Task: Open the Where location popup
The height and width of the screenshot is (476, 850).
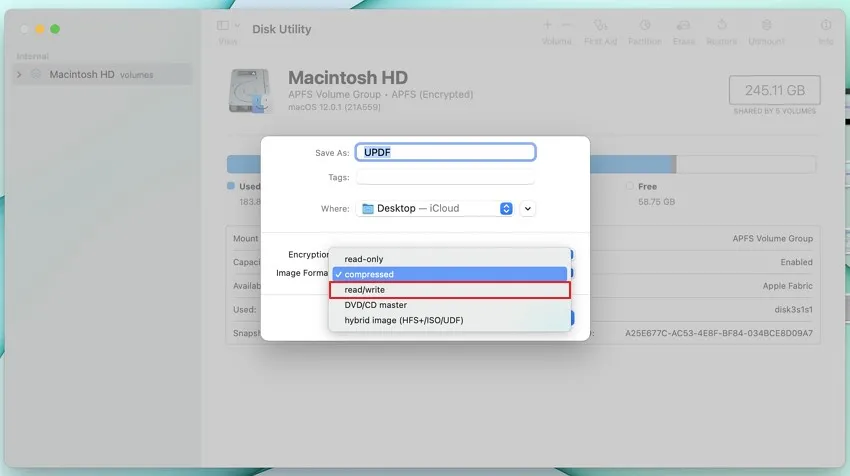Action: [x=435, y=208]
